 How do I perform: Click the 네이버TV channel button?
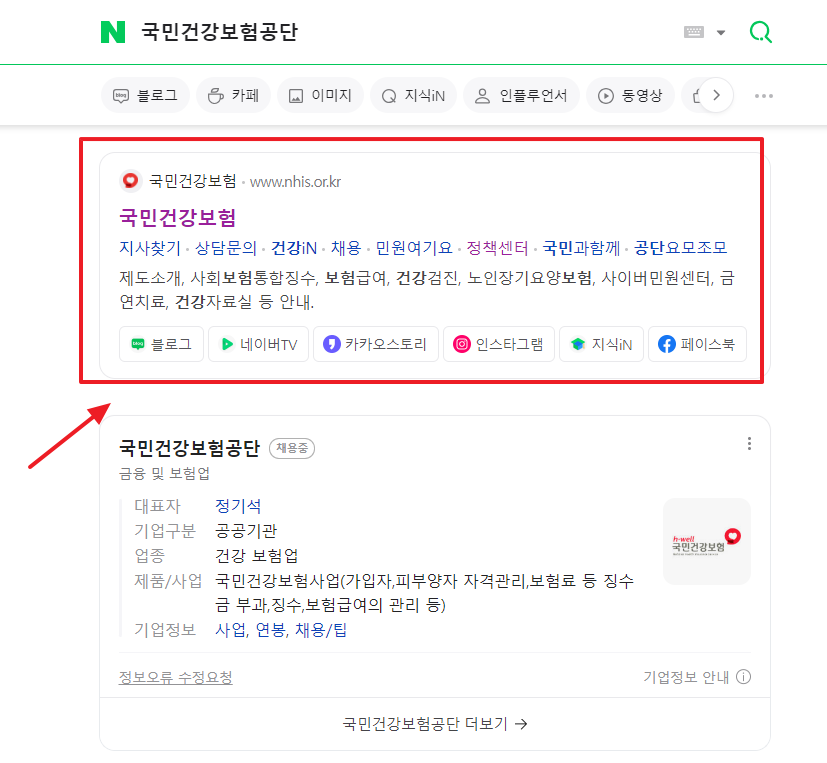(258, 344)
